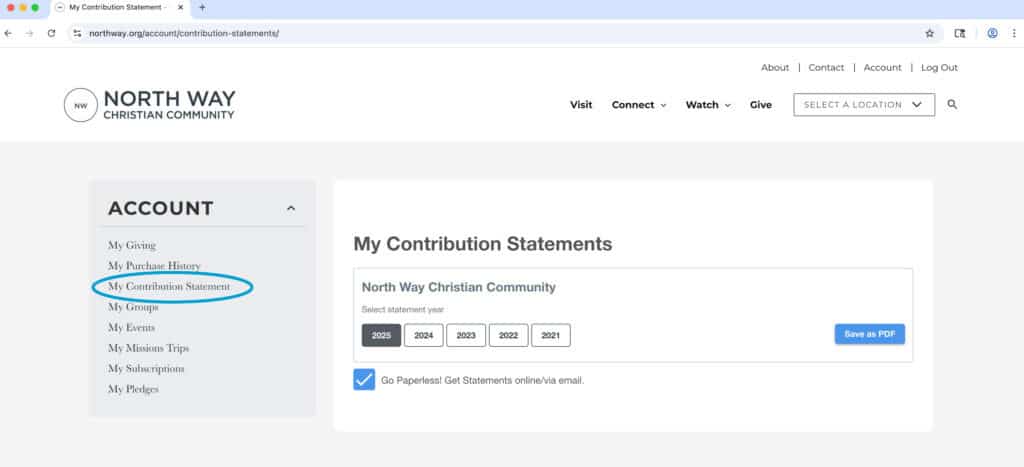
Task: Open the Chrome three-dot menu
Action: 1013,33
